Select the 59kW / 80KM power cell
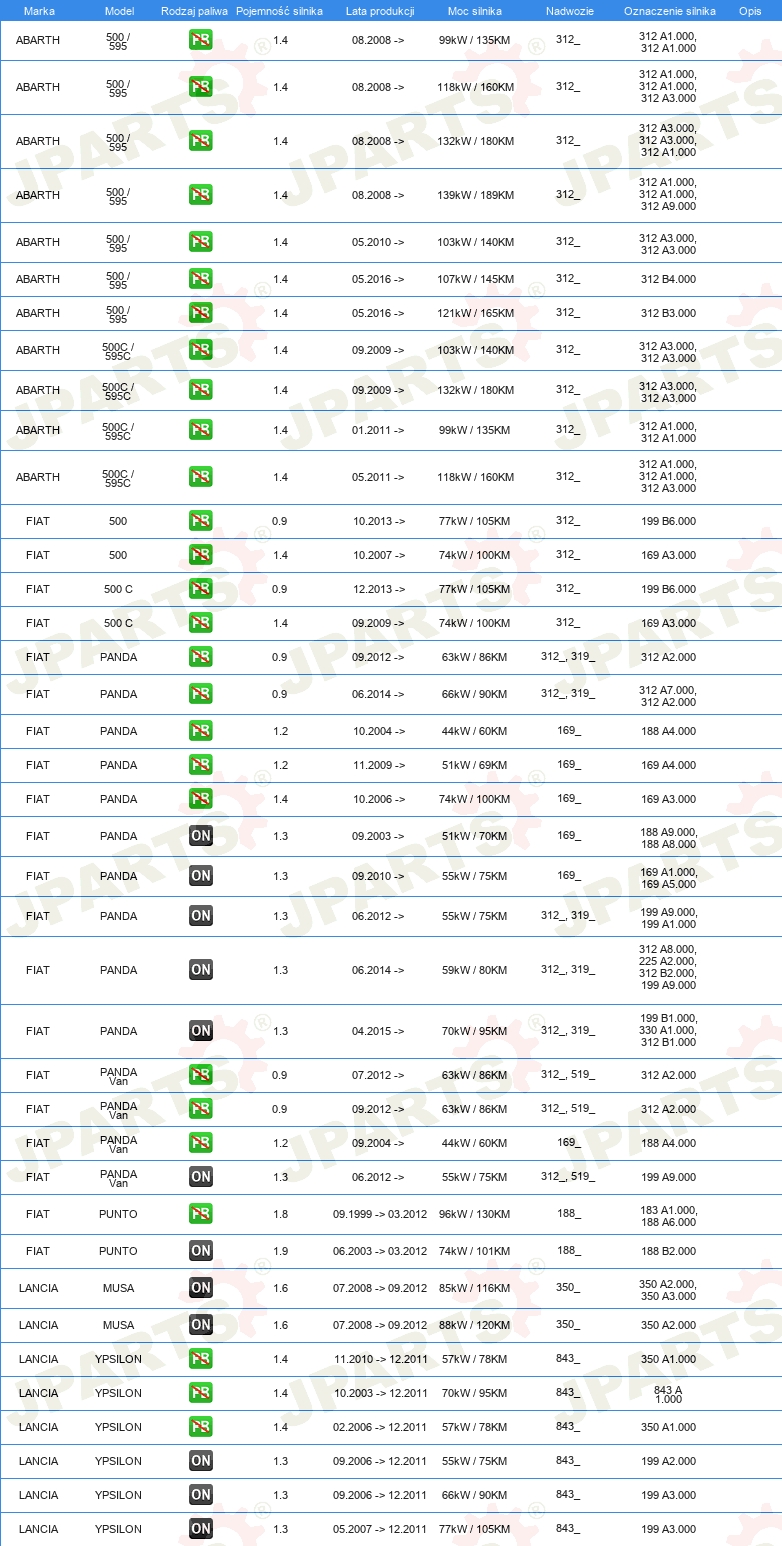 pyautogui.click(x=475, y=970)
